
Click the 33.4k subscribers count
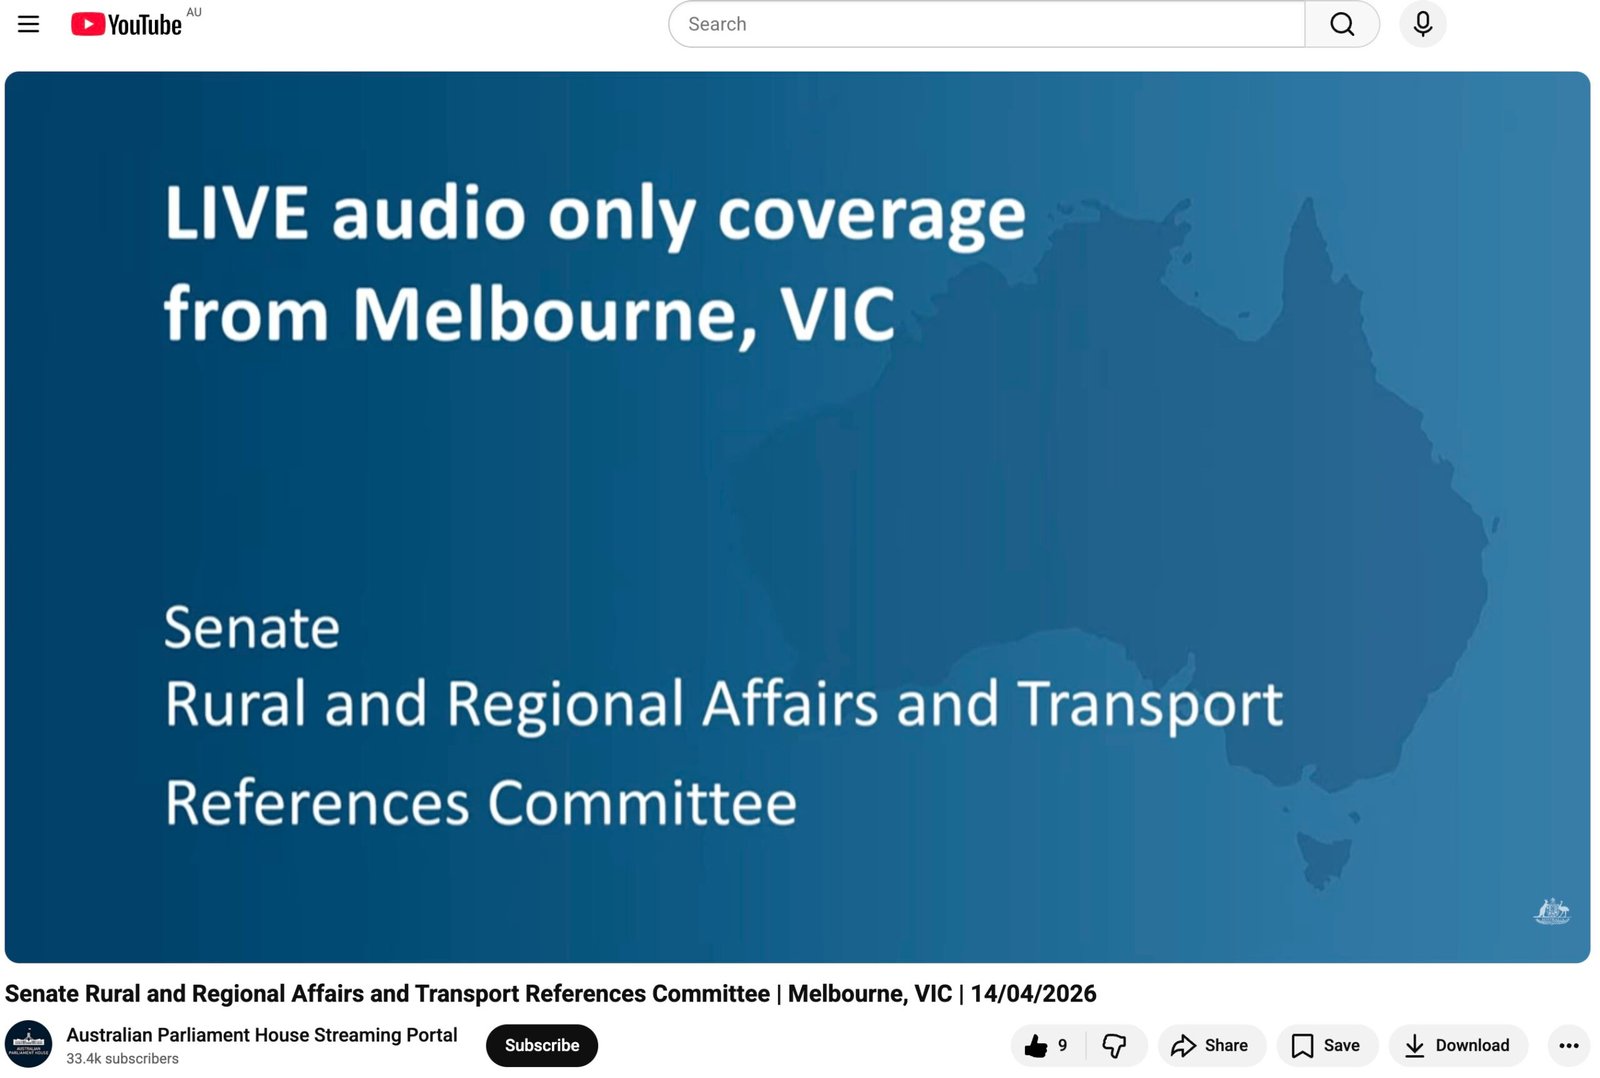[122, 1059]
